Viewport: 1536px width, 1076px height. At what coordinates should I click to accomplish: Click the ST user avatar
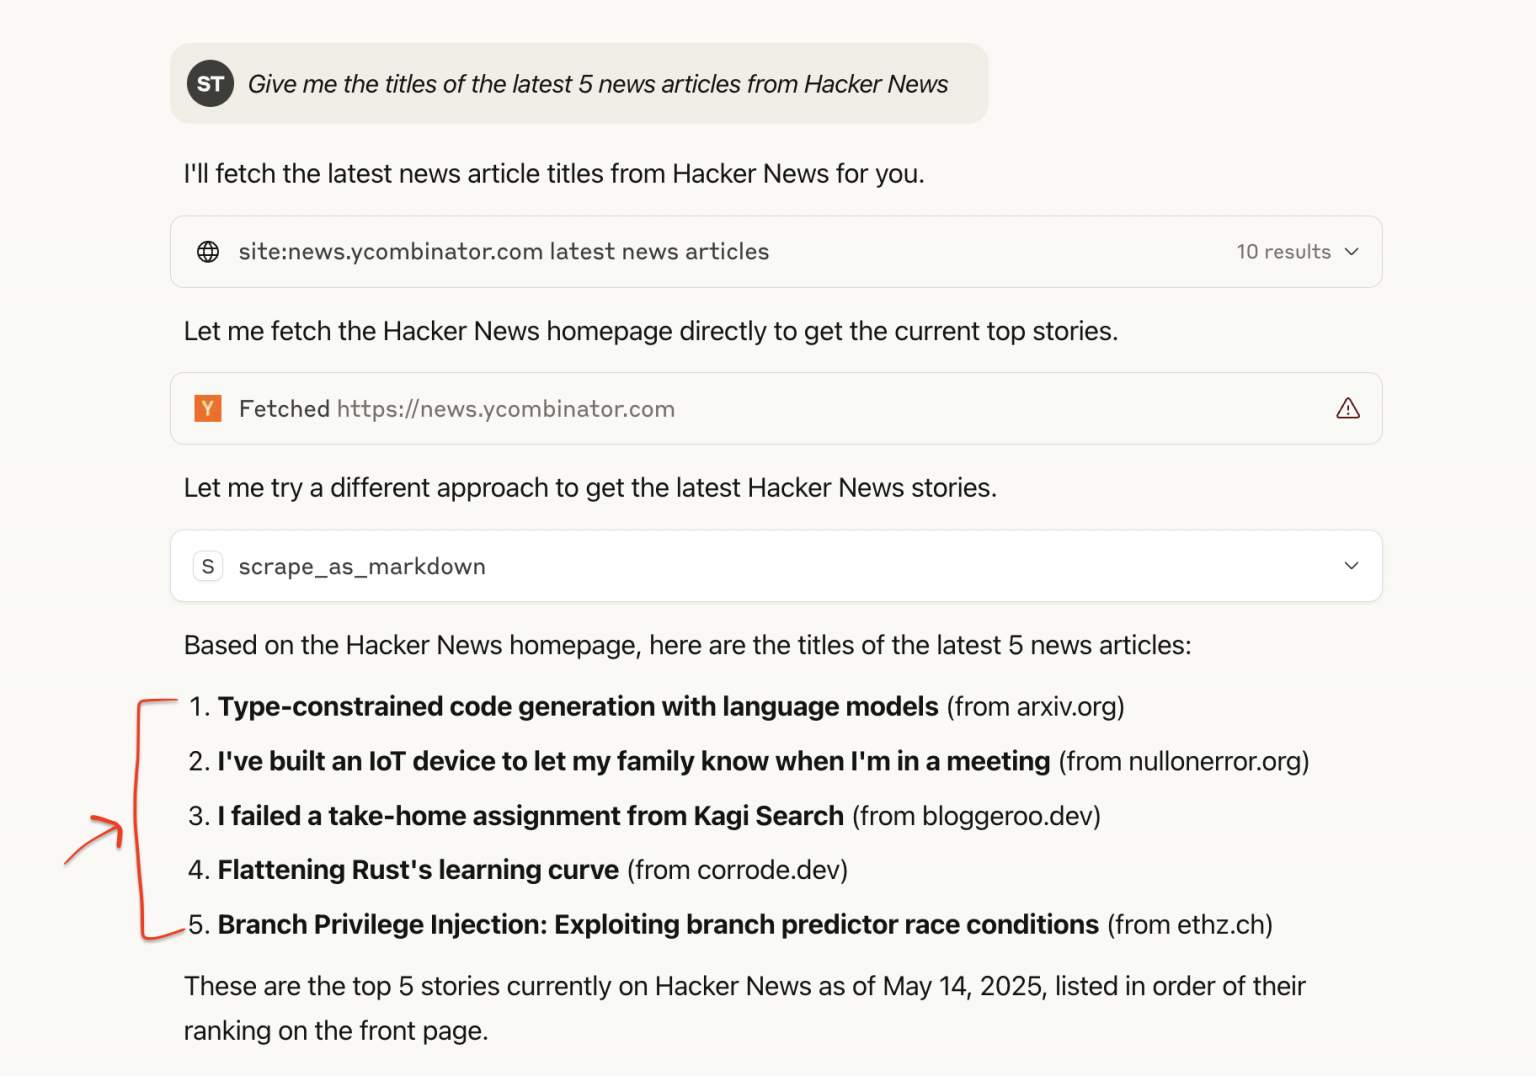210,84
